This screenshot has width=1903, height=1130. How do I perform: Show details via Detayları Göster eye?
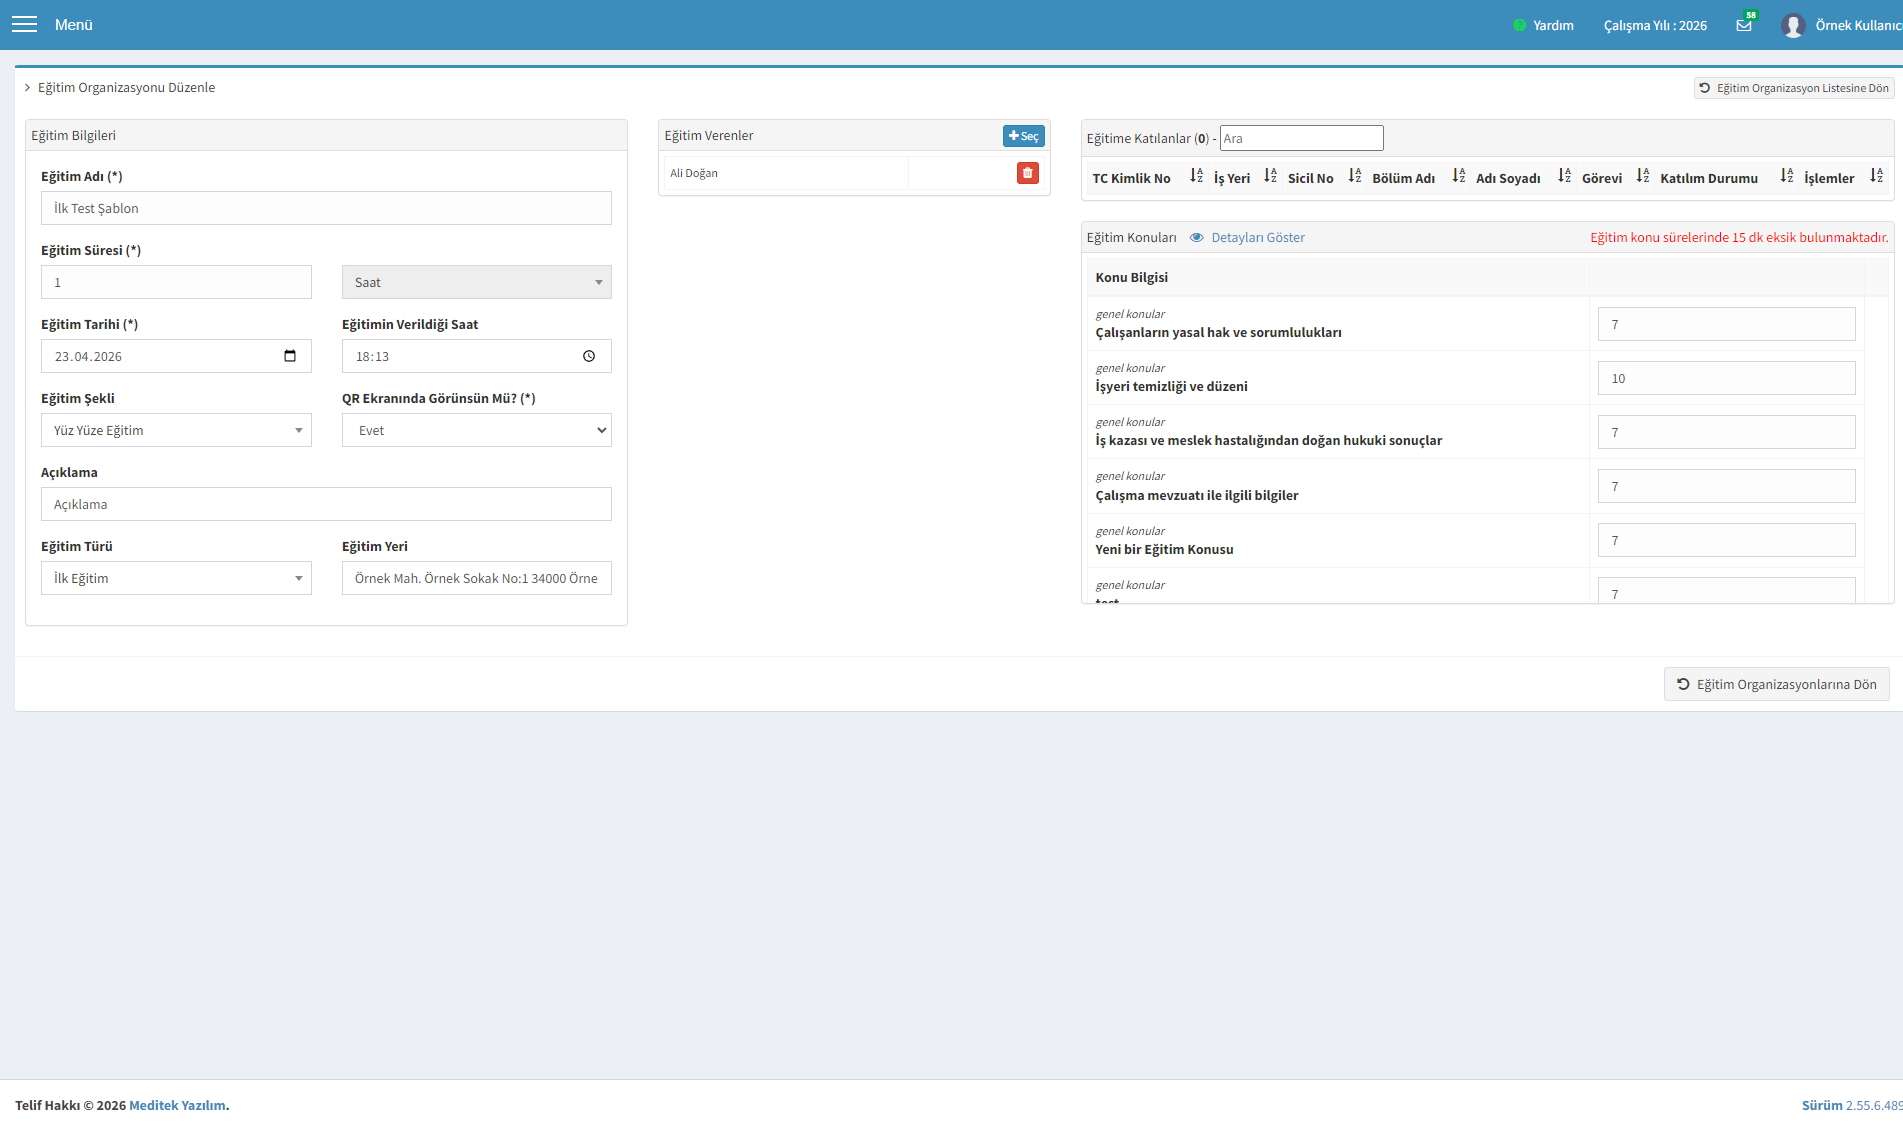(x=1247, y=238)
